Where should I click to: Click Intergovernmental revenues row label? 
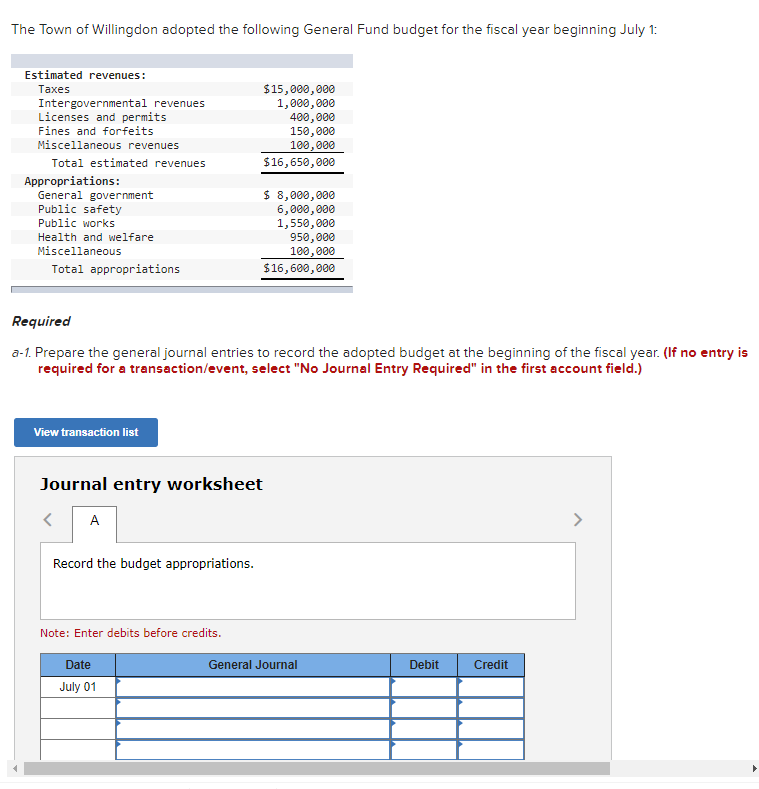pos(121,103)
